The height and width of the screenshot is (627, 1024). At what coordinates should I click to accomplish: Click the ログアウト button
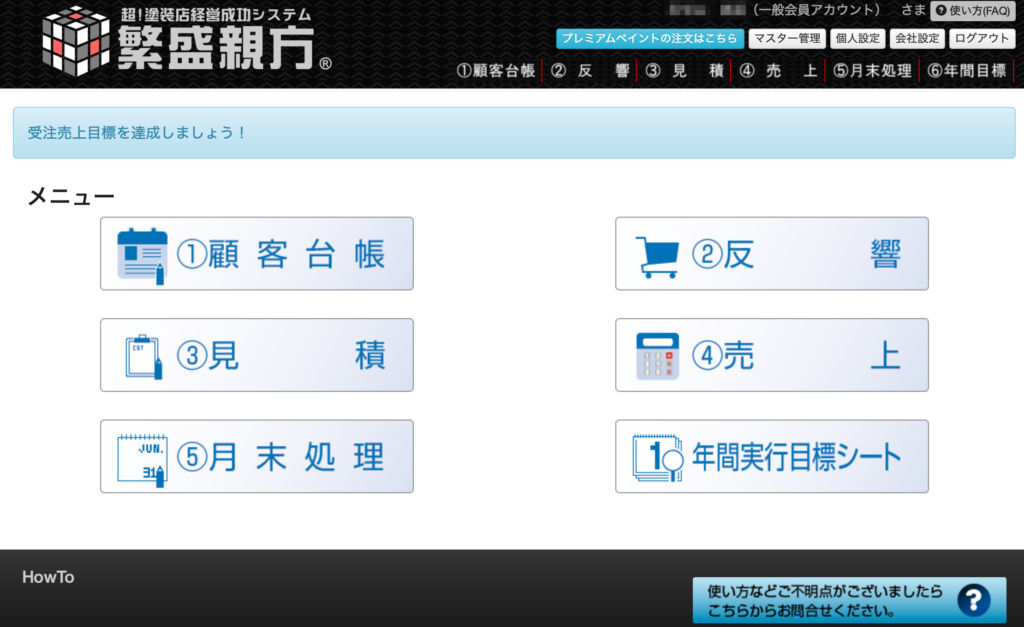(x=982, y=39)
